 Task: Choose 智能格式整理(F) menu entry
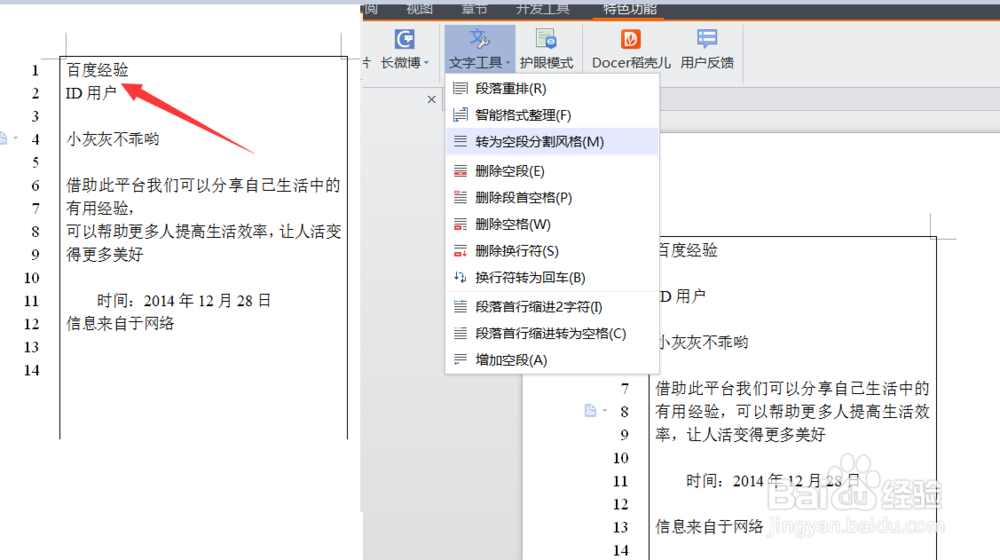(x=552, y=115)
